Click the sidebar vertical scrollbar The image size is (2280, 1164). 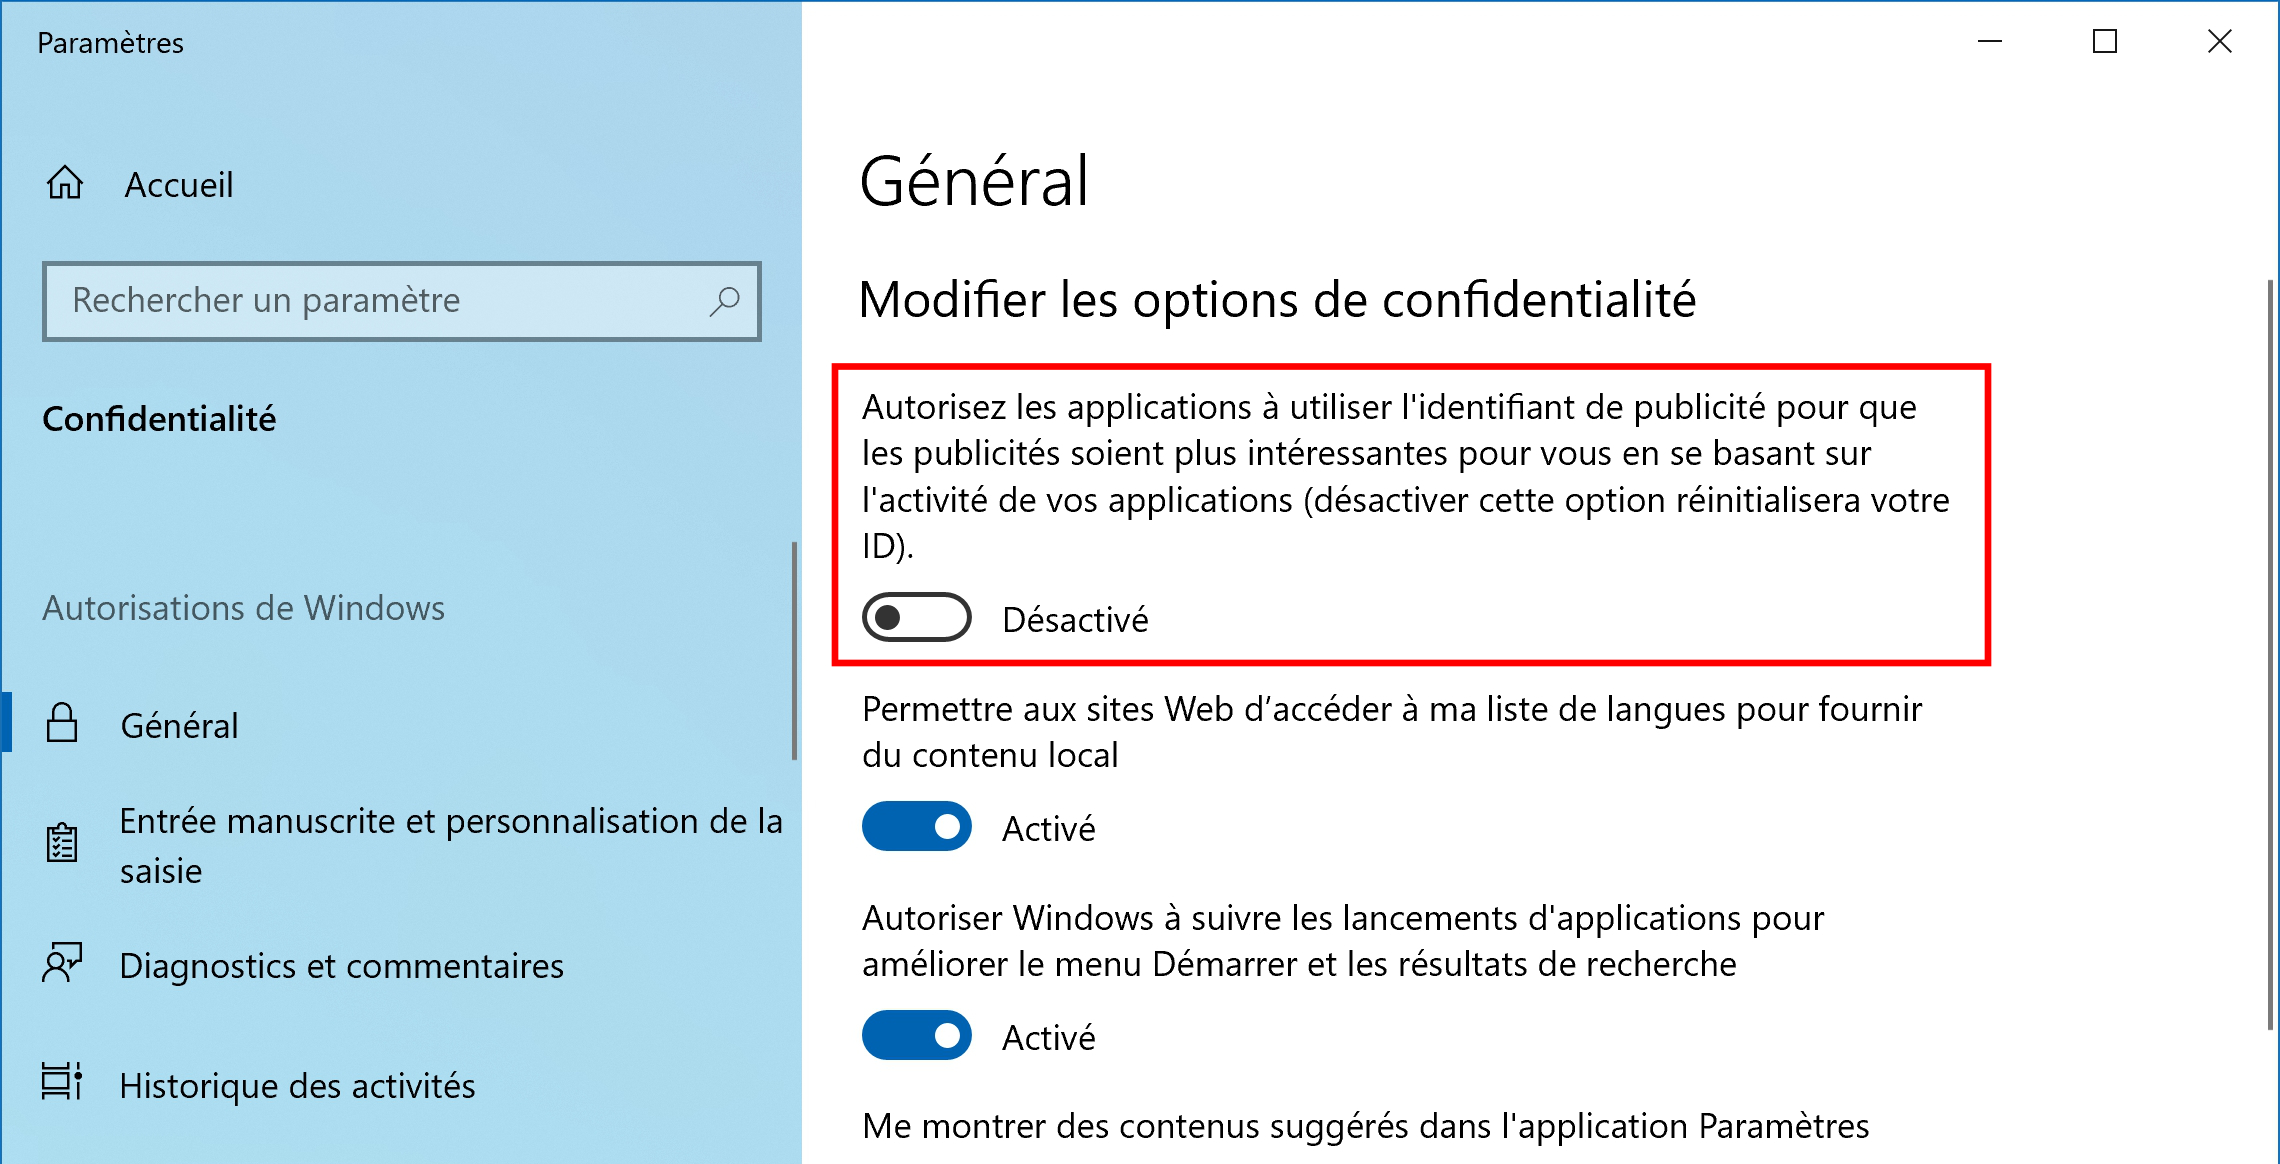(795, 650)
